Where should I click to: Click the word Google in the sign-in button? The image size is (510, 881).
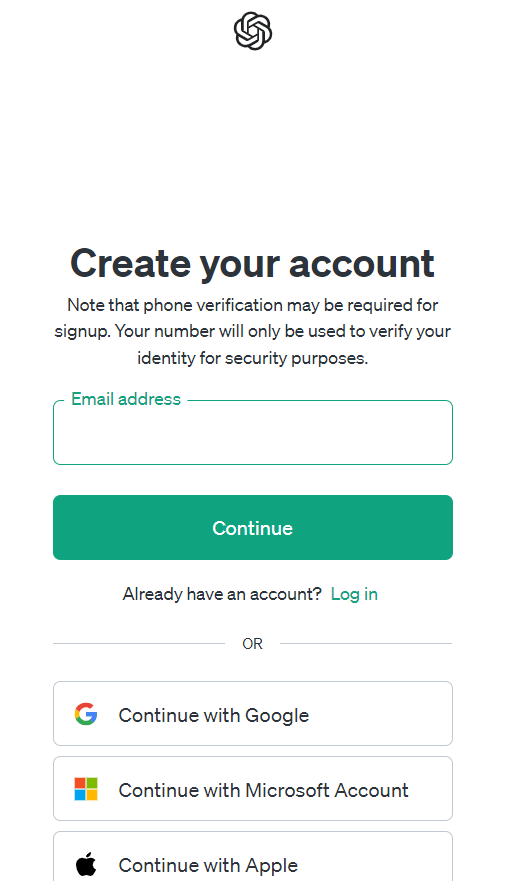pyautogui.click(x=277, y=715)
